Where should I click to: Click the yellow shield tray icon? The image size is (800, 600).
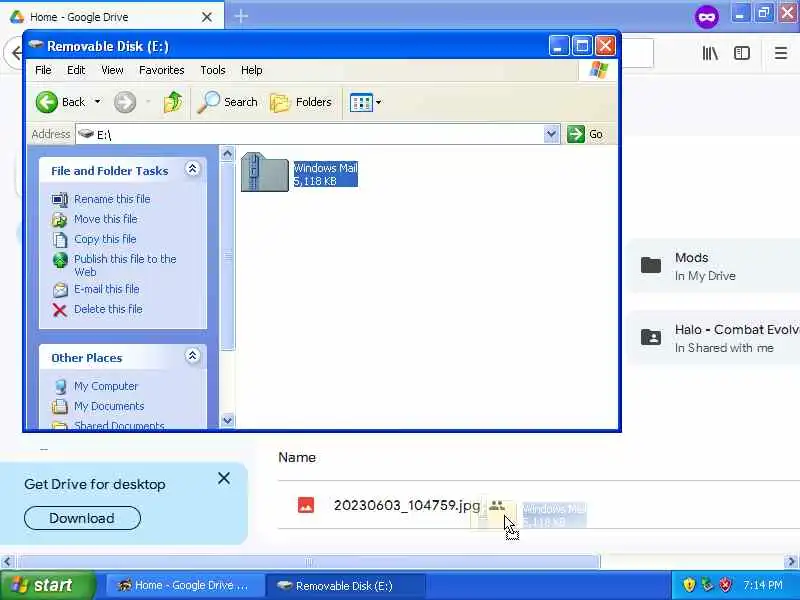689,585
